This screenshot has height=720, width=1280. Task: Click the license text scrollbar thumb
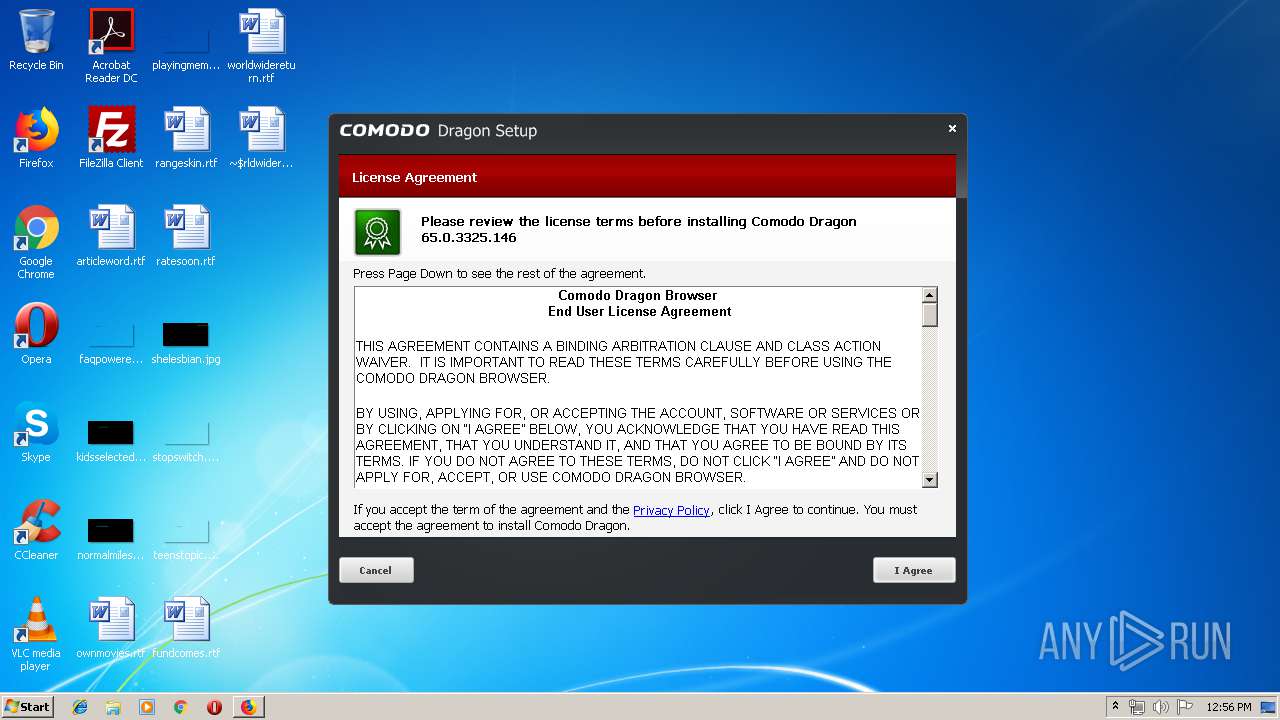point(929,315)
